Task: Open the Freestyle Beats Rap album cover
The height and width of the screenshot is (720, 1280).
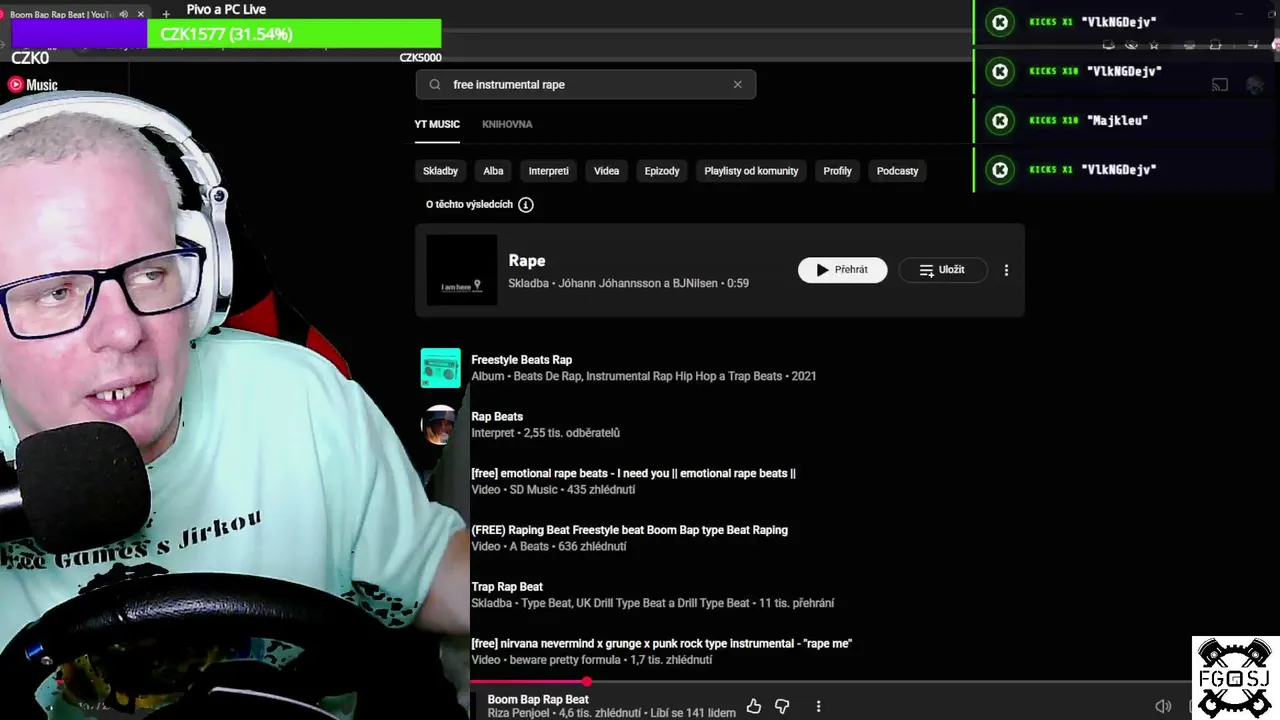Action: point(440,368)
